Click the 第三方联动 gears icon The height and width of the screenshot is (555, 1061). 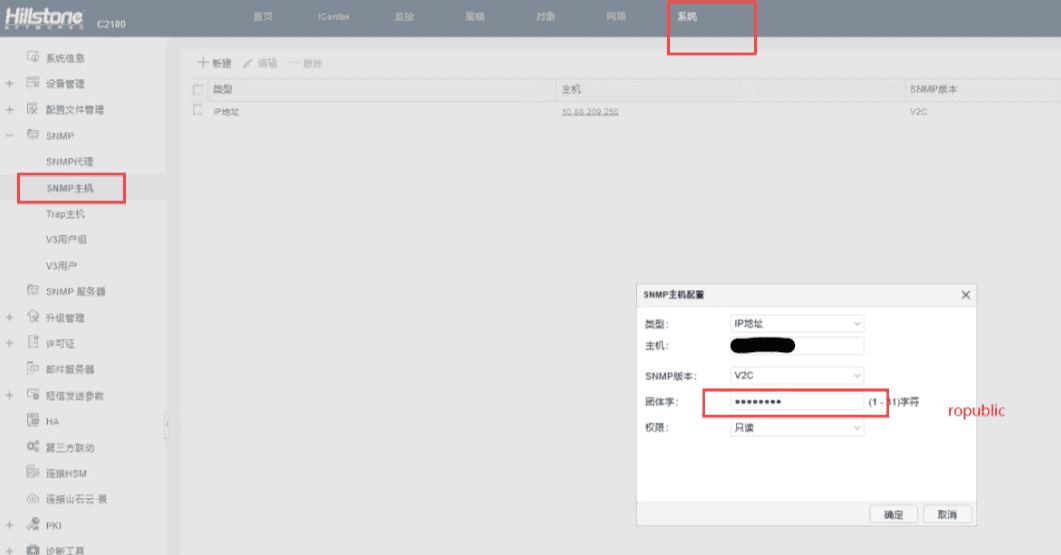pyautogui.click(x=32, y=446)
